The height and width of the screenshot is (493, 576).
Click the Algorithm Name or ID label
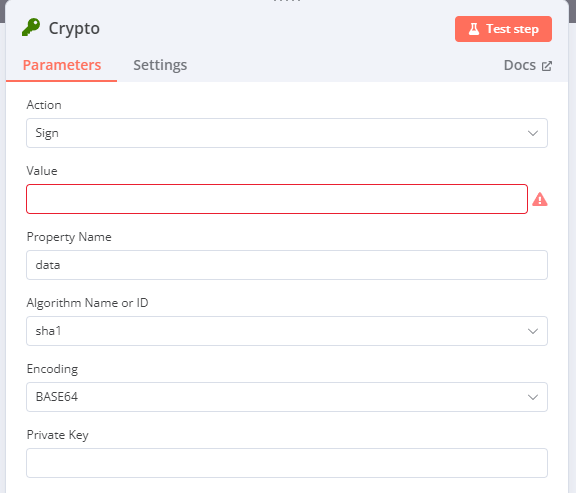point(87,303)
